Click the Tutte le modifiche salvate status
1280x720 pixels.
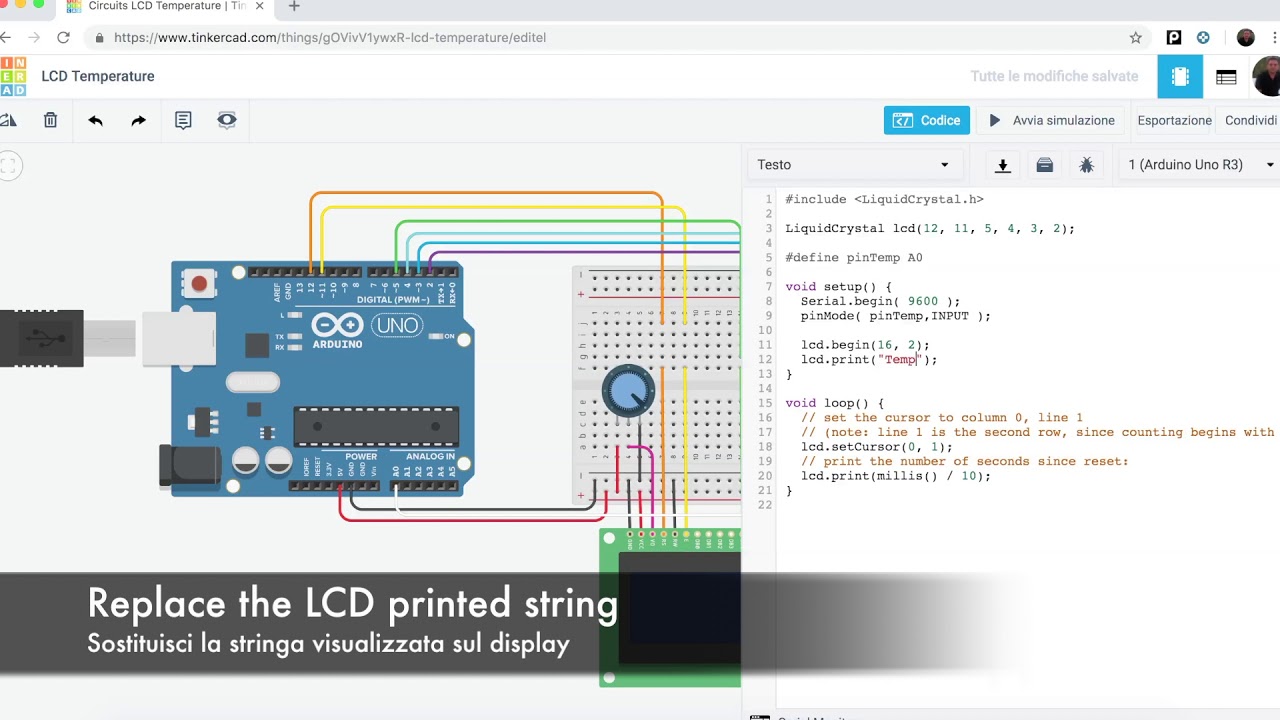pyautogui.click(x=1054, y=76)
